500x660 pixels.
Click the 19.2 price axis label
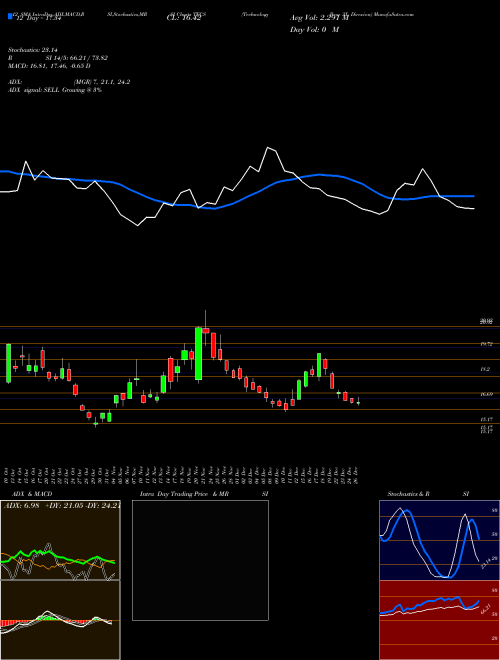(486, 369)
